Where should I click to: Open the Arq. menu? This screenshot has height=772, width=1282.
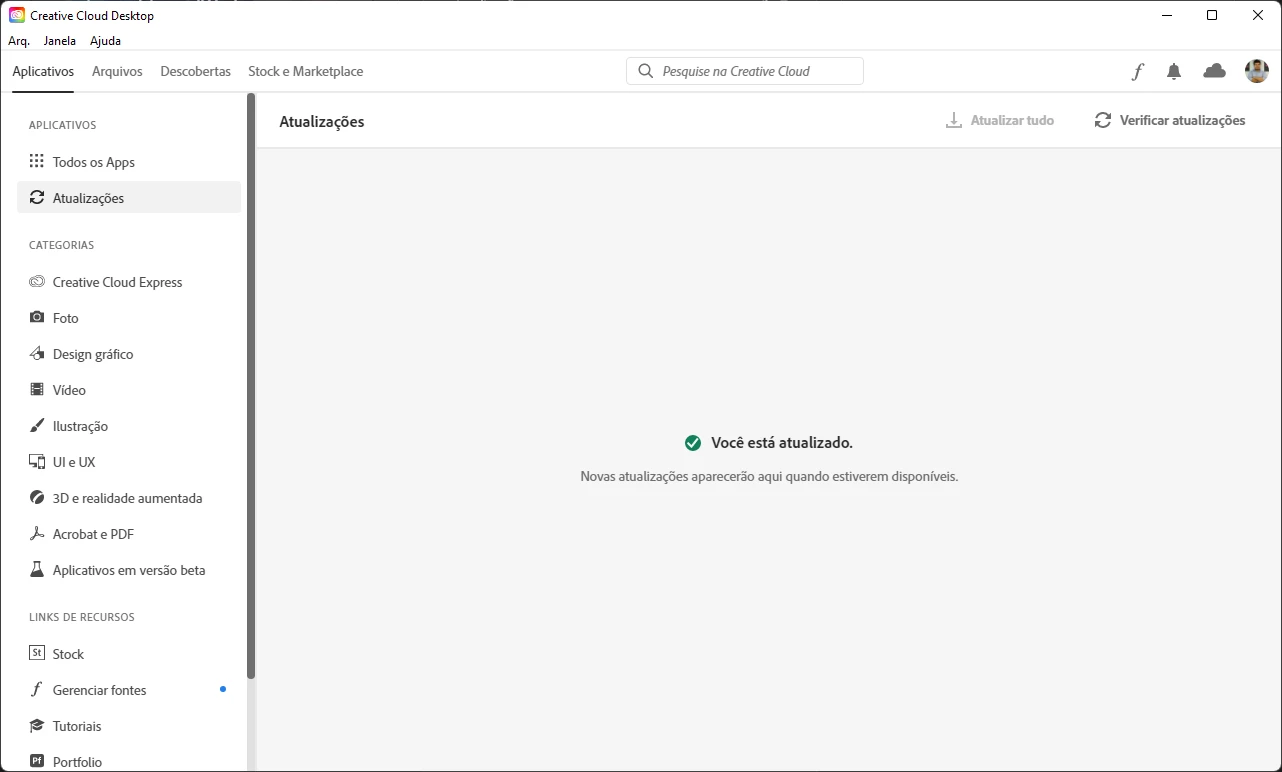click(x=19, y=41)
